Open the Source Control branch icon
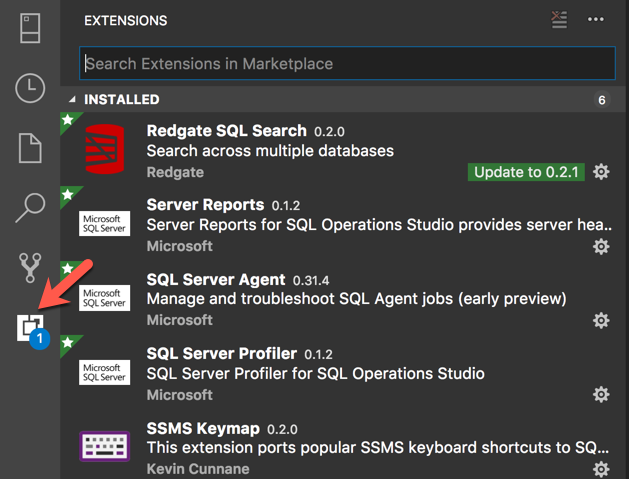This screenshot has width=629, height=479. (30, 268)
